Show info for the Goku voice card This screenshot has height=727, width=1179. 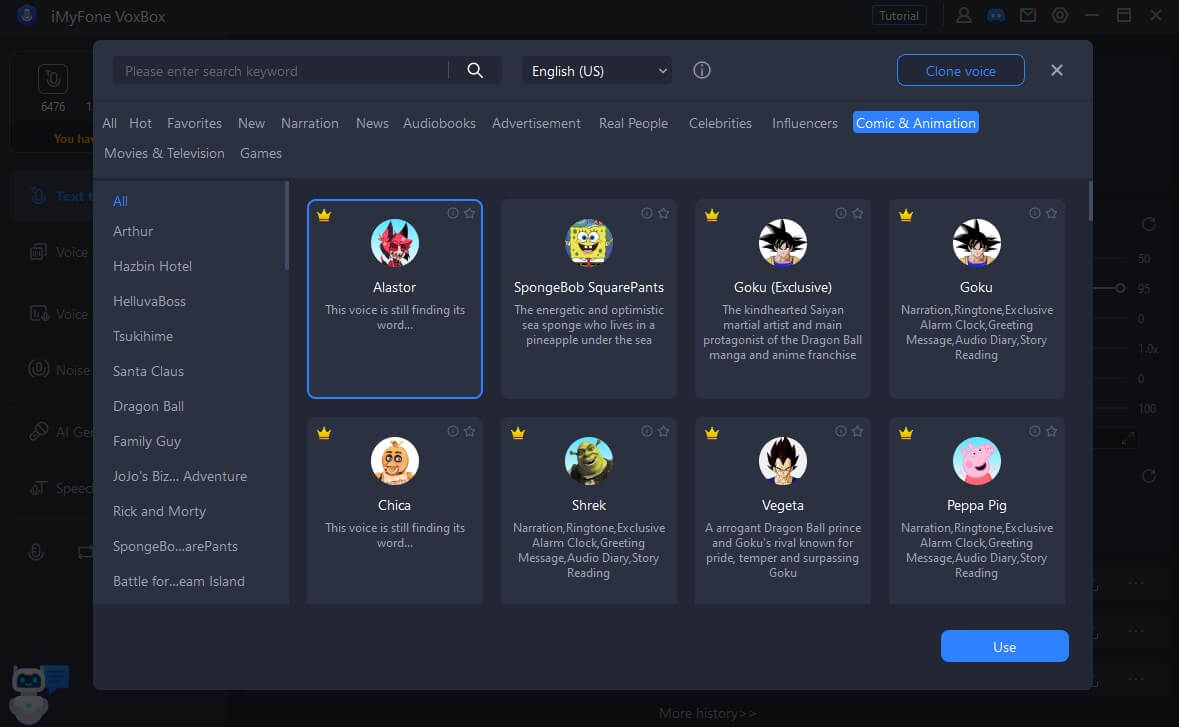pyautogui.click(x=1035, y=214)
